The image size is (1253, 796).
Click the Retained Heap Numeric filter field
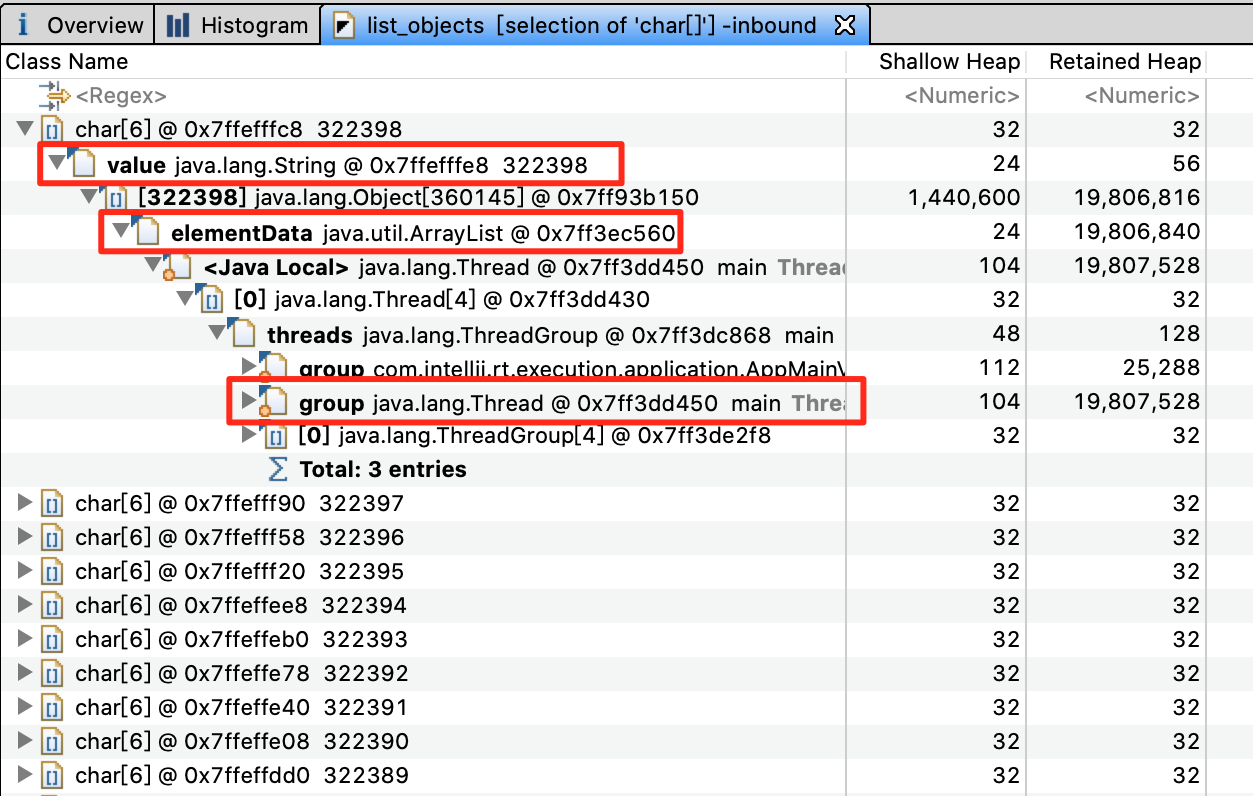coord(1142,96)
